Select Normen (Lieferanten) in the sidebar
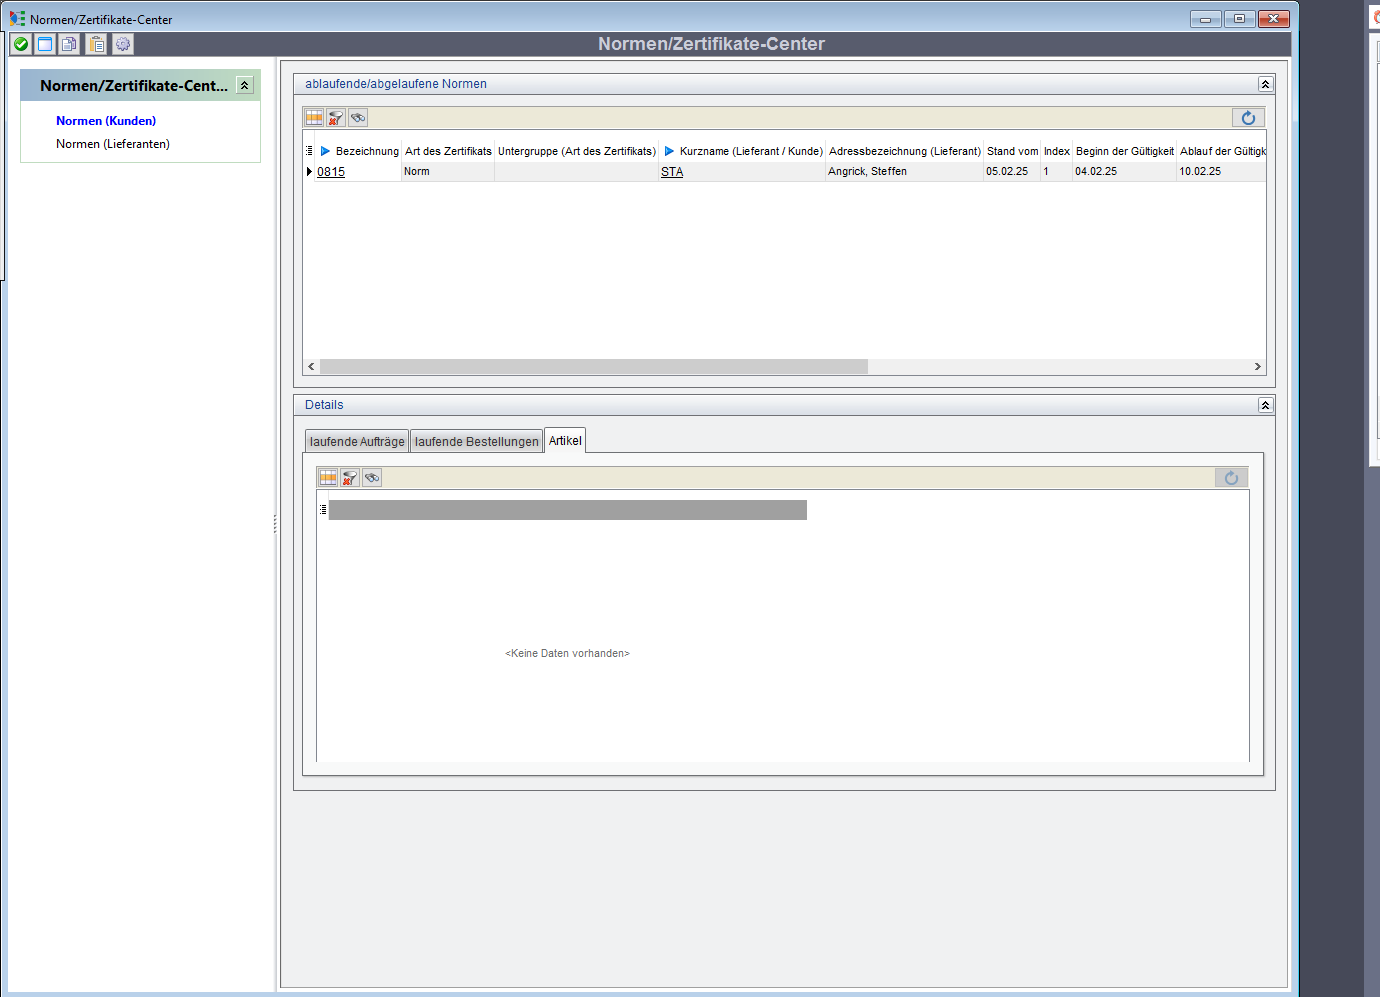 [x=113, y=144]
